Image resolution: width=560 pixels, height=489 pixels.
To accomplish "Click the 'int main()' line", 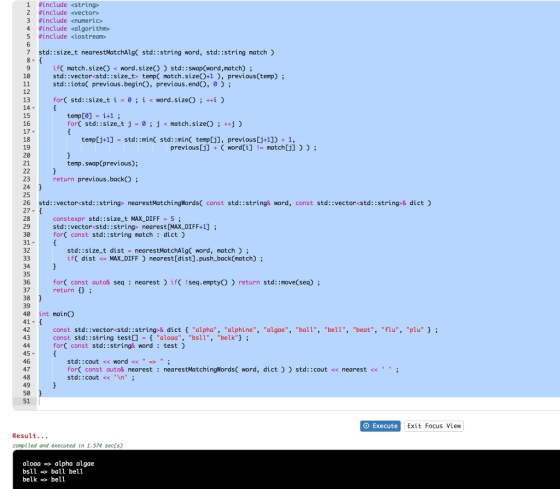I will click(56, 314).
